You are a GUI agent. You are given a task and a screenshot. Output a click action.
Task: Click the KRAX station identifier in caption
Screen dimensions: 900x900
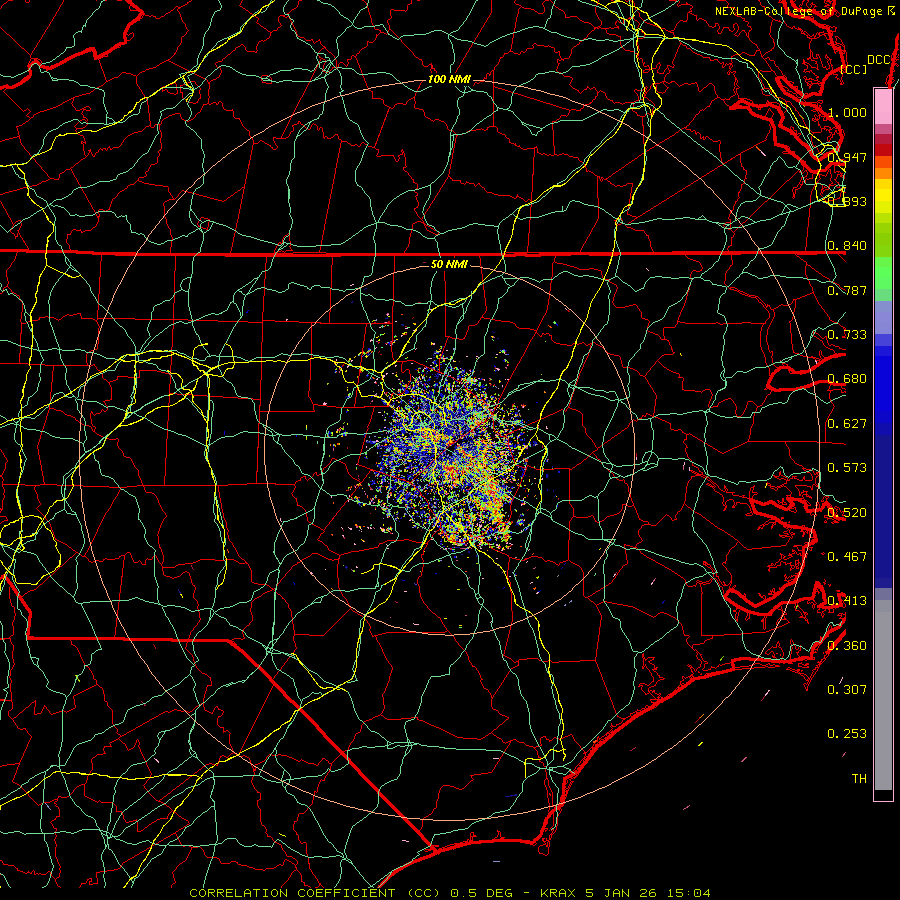pyautogui.click(x=560, y=893)
